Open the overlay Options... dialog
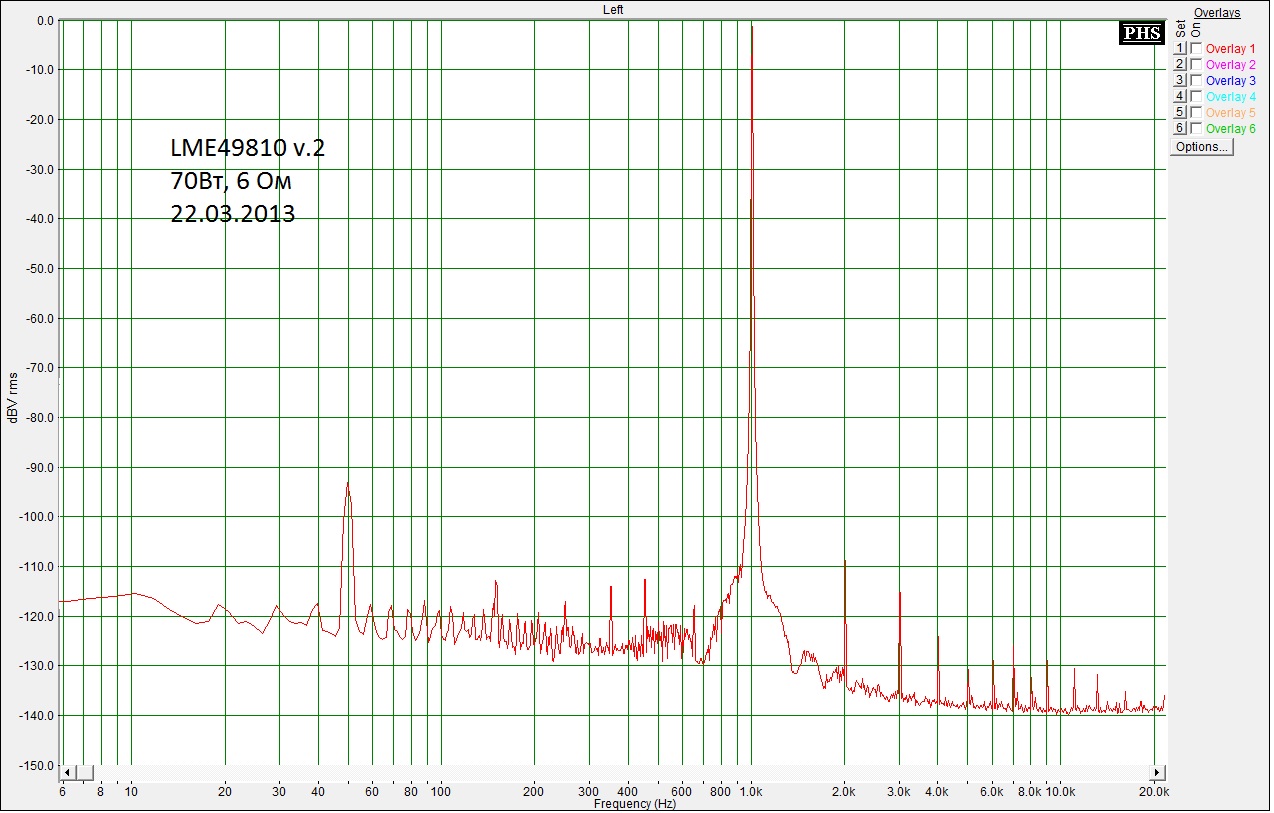The width and height of the screenshot is (1274, 813). (x=1202, y=147)
